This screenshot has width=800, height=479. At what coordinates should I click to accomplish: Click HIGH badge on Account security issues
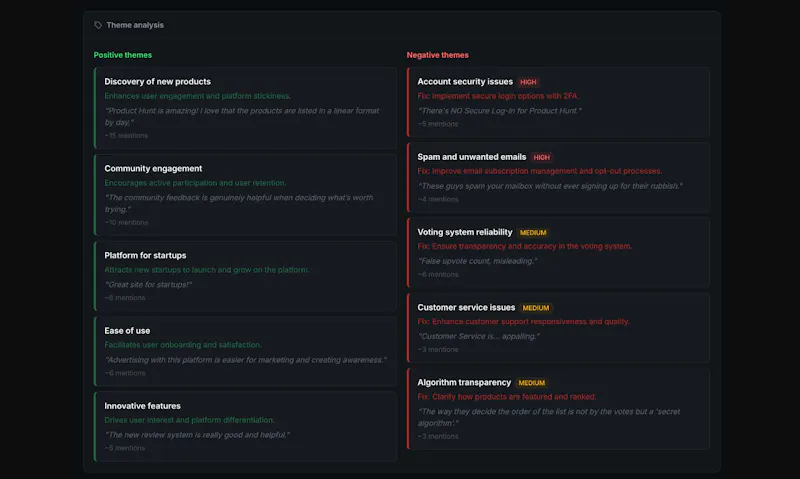pyautogui.click(x=528, y=82)
